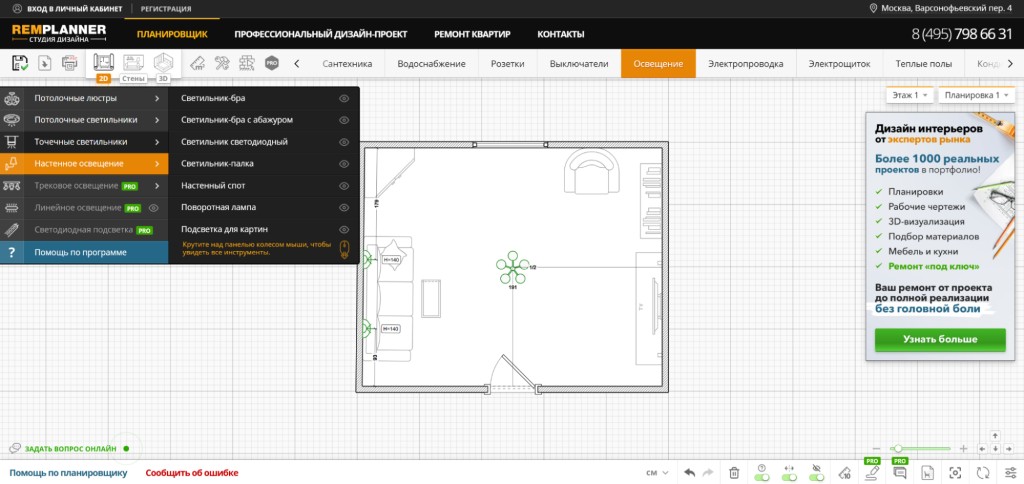The image size is (1024, 484).
Task: Switch to 3D view icon
Action: point(163,63)
